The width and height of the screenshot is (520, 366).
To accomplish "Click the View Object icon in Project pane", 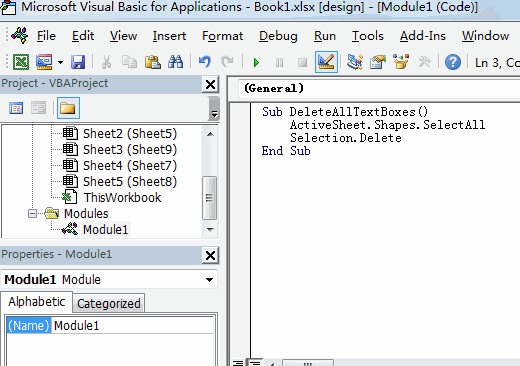I will click(38, 108).
